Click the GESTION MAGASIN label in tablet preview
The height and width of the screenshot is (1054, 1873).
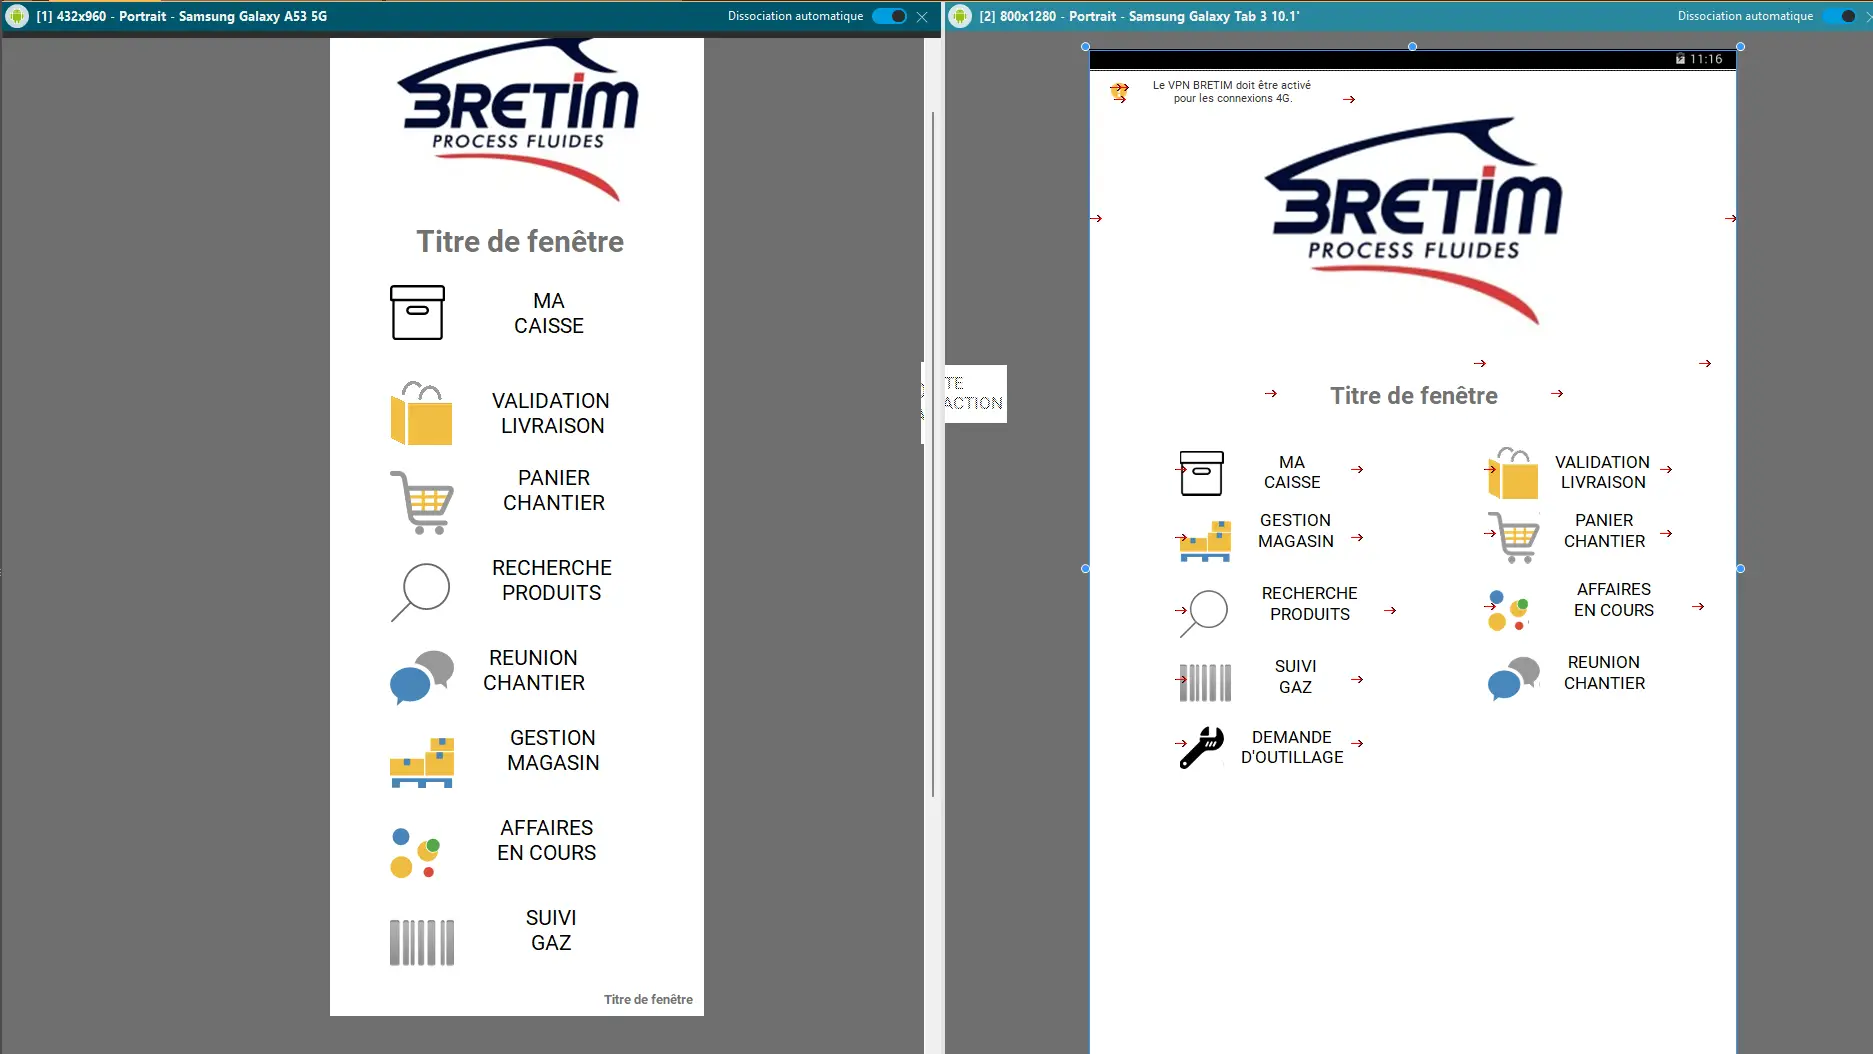click(1295, 531)
